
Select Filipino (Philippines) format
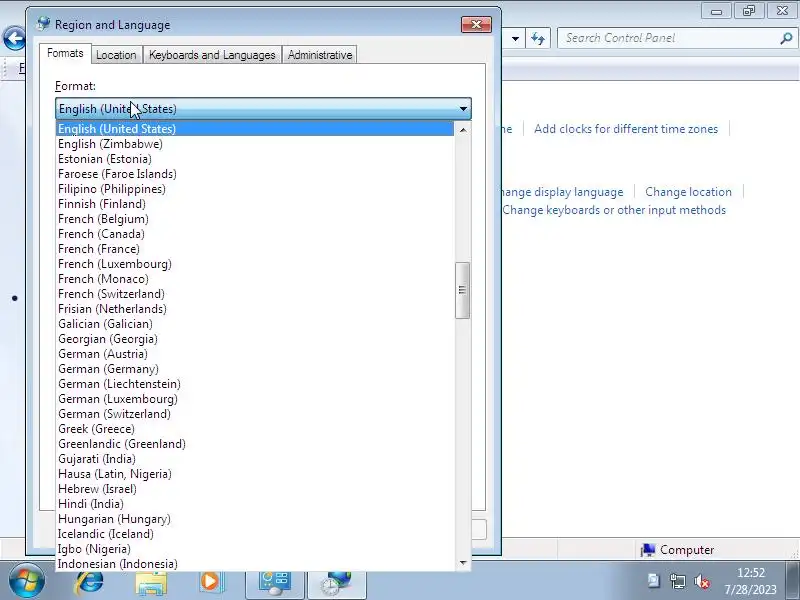[x=254, y=189]
